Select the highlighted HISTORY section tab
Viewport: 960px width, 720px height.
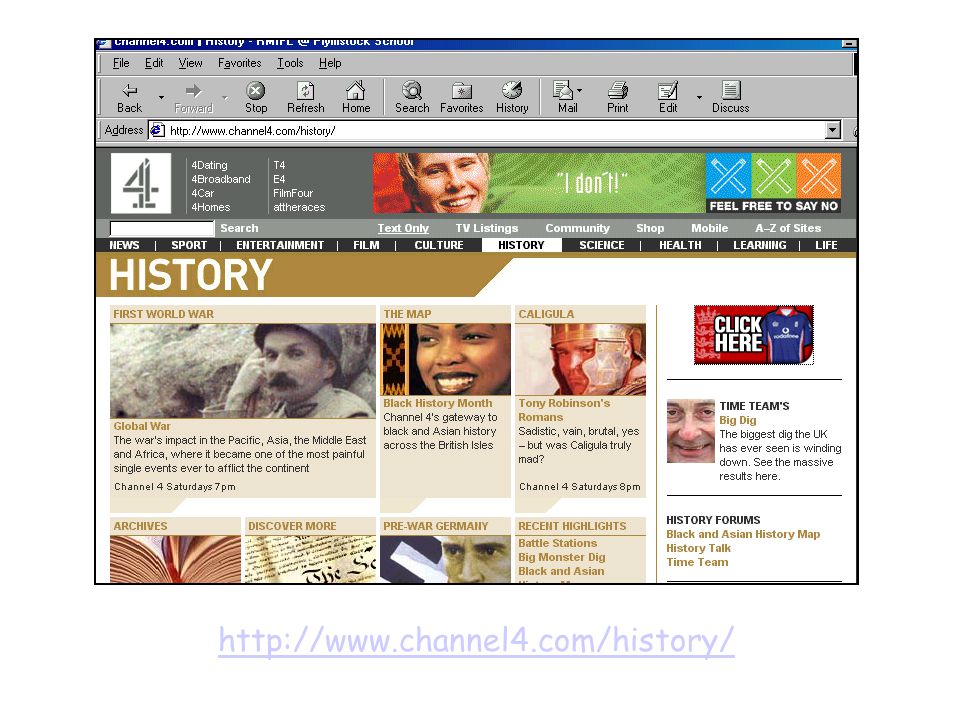point(521,245)
